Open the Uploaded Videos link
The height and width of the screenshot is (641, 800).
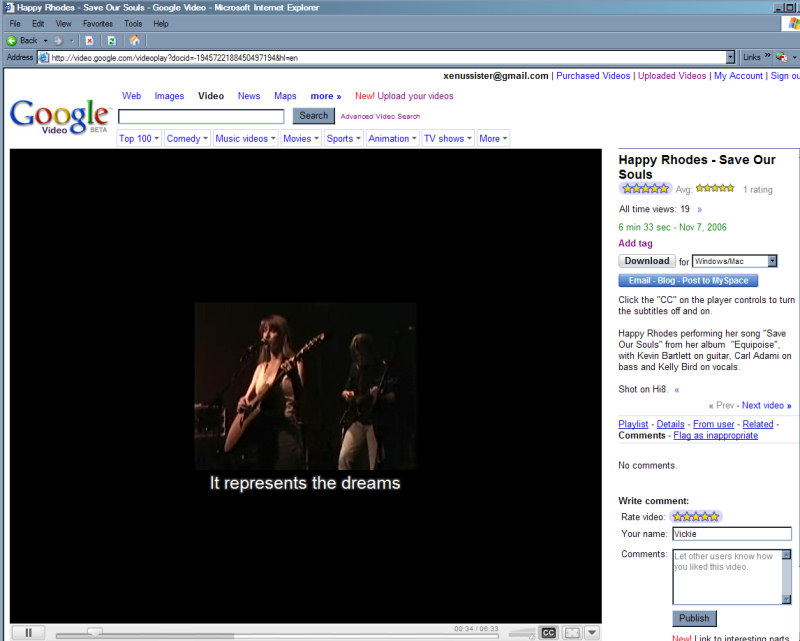(x=672, y=76)
